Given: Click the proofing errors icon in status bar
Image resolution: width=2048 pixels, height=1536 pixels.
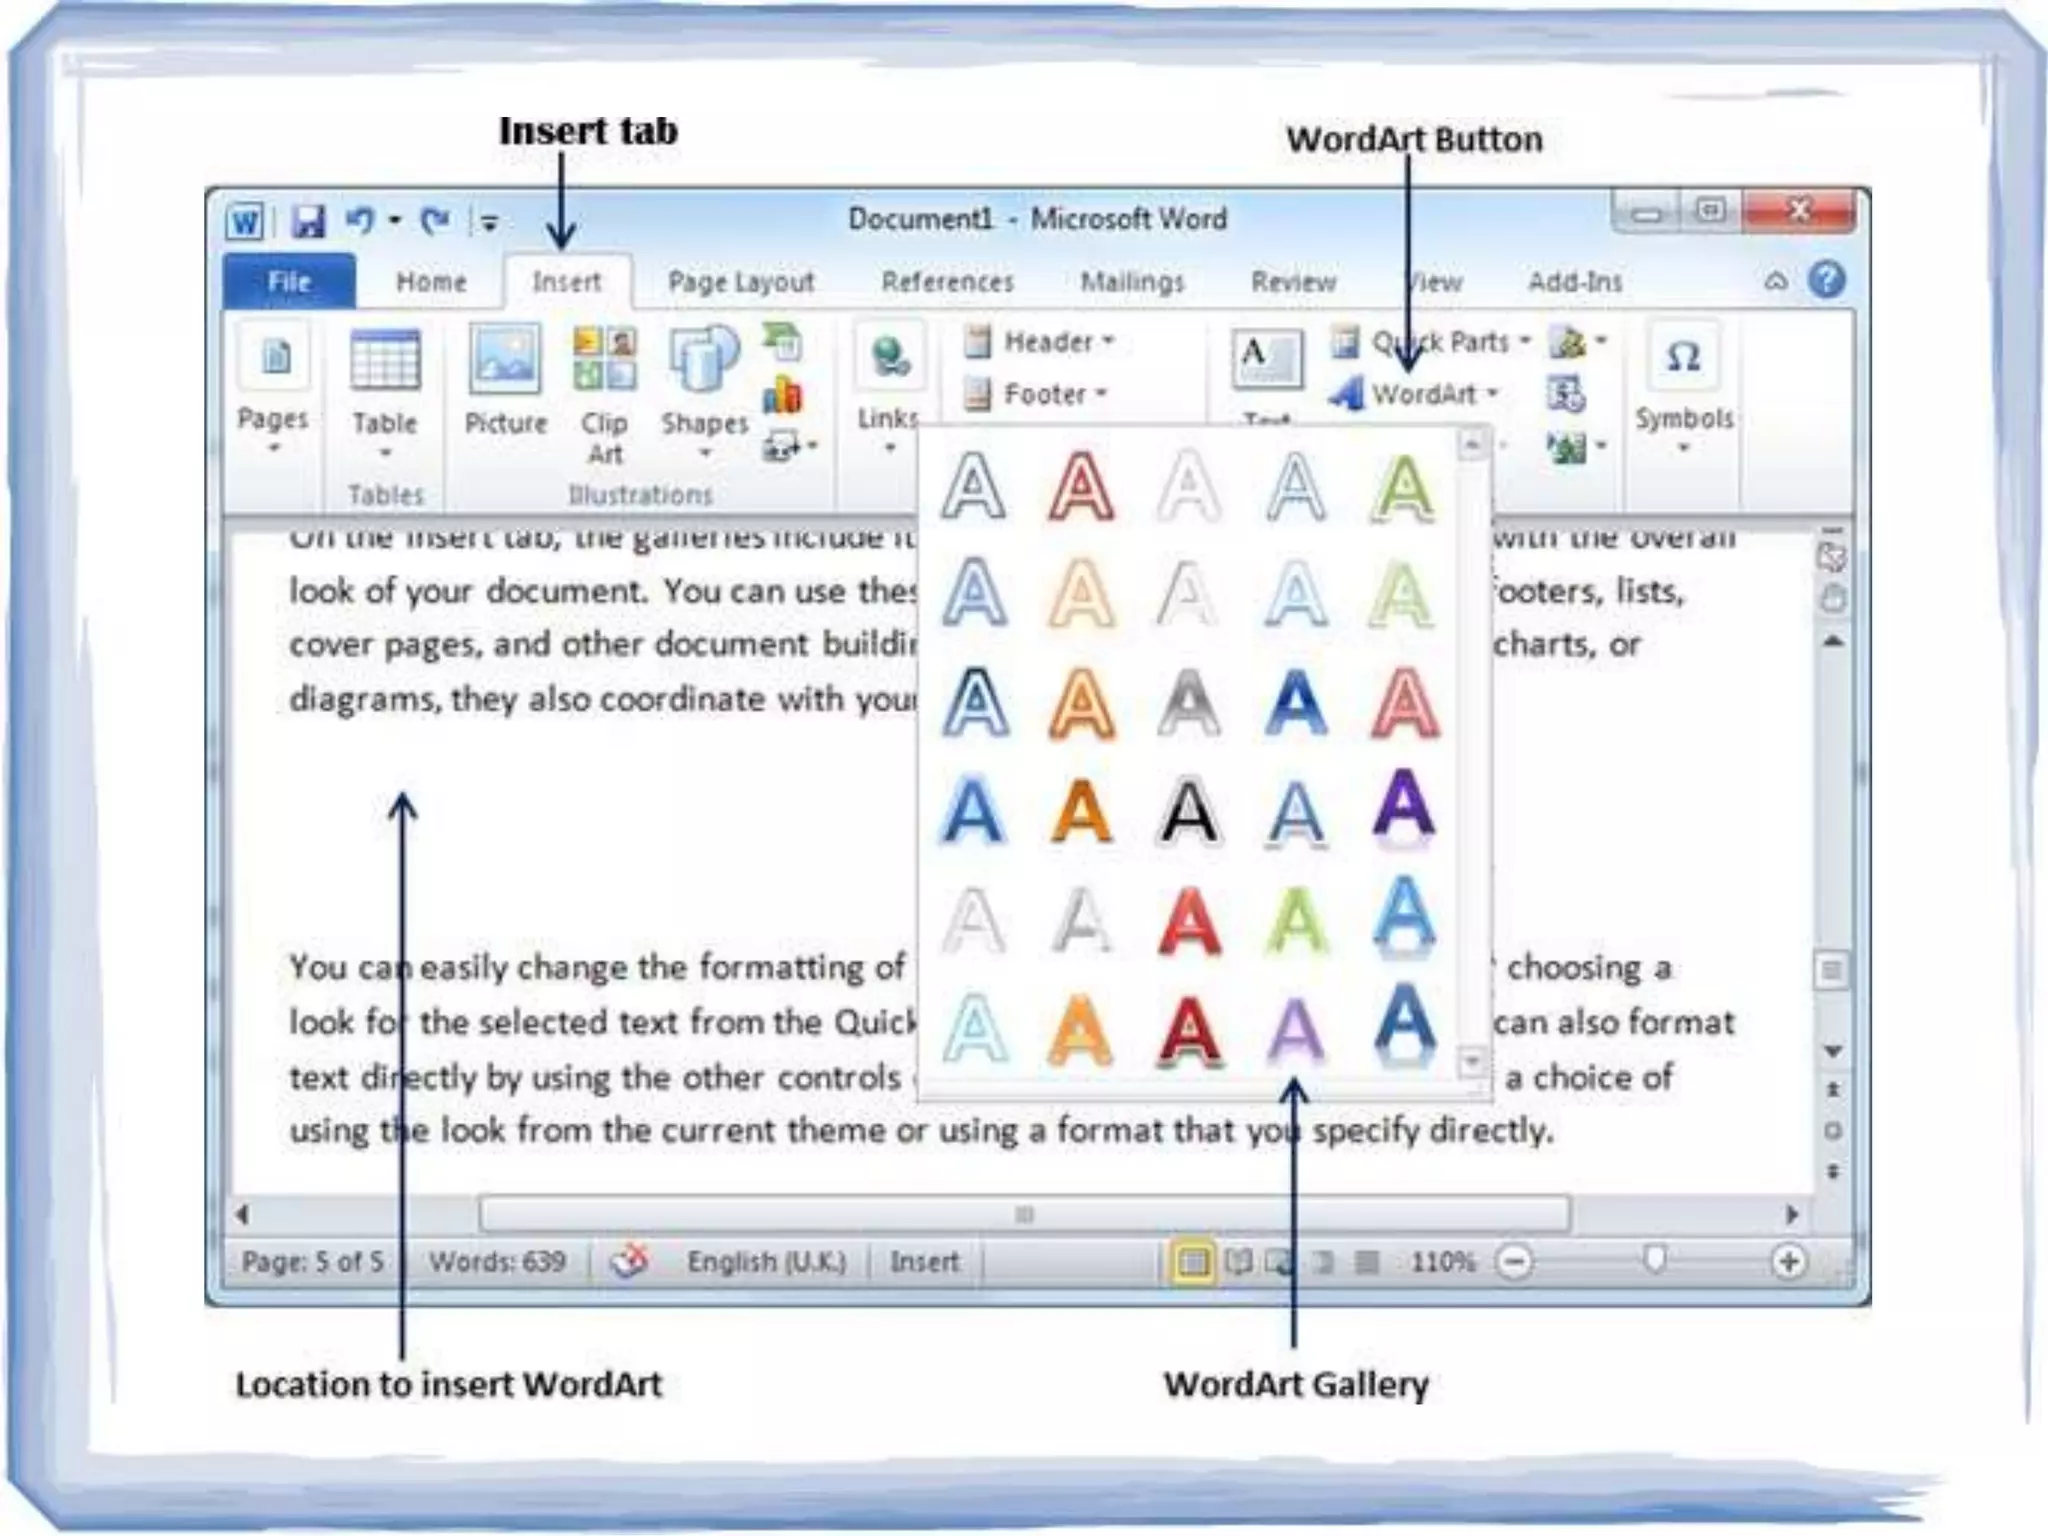Looking at the screenshot, I should 629,1261.
